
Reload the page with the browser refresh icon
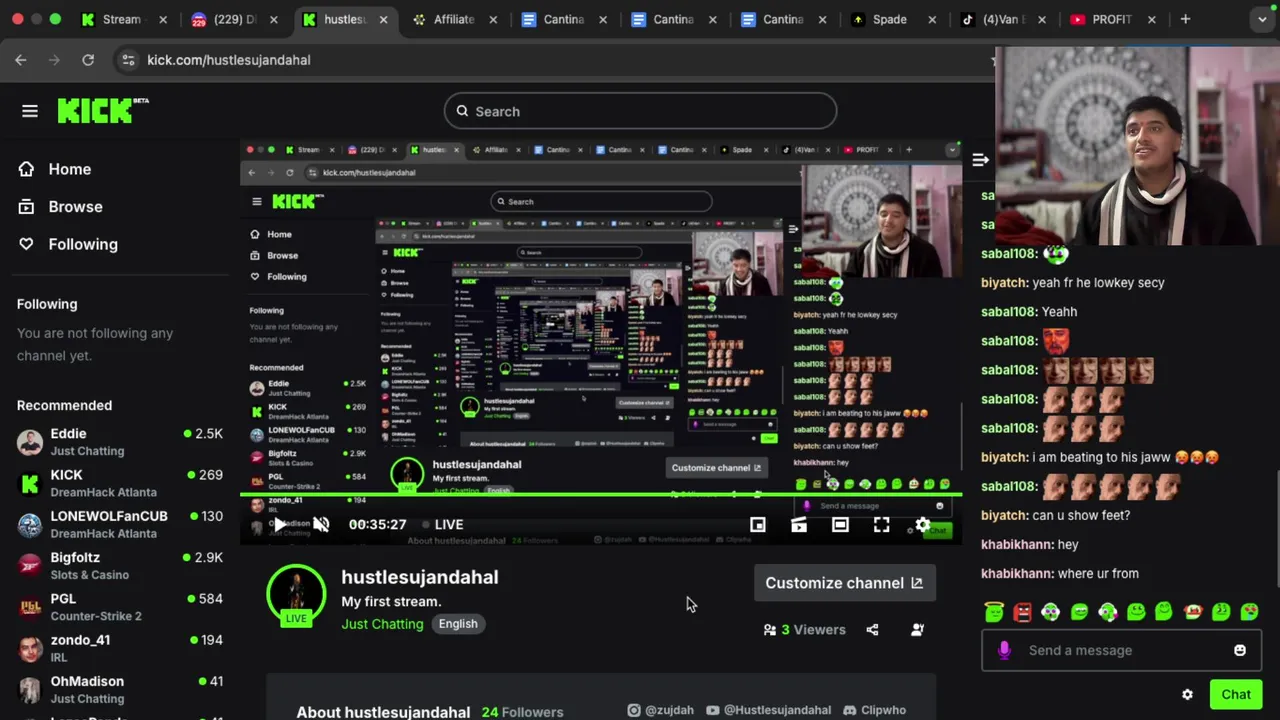[x=88, y=60]
